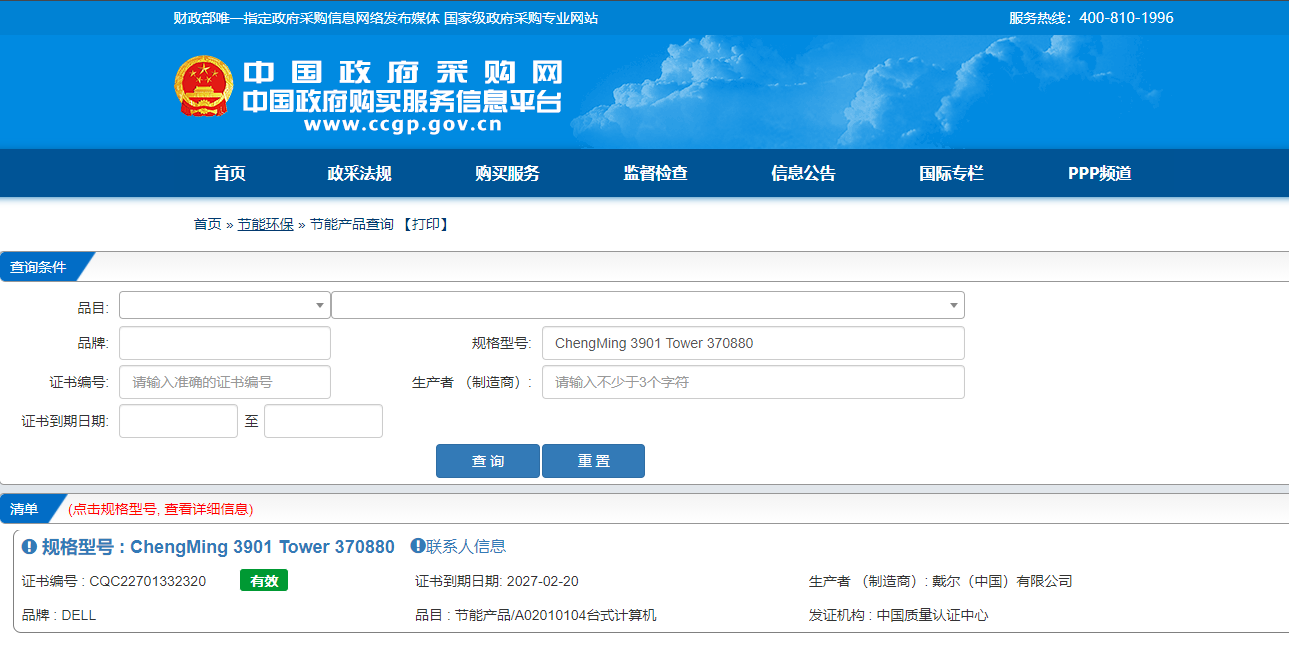
Task: Open result ChengMing 3901 Tower 370880 details
Action: coord(218,547)
